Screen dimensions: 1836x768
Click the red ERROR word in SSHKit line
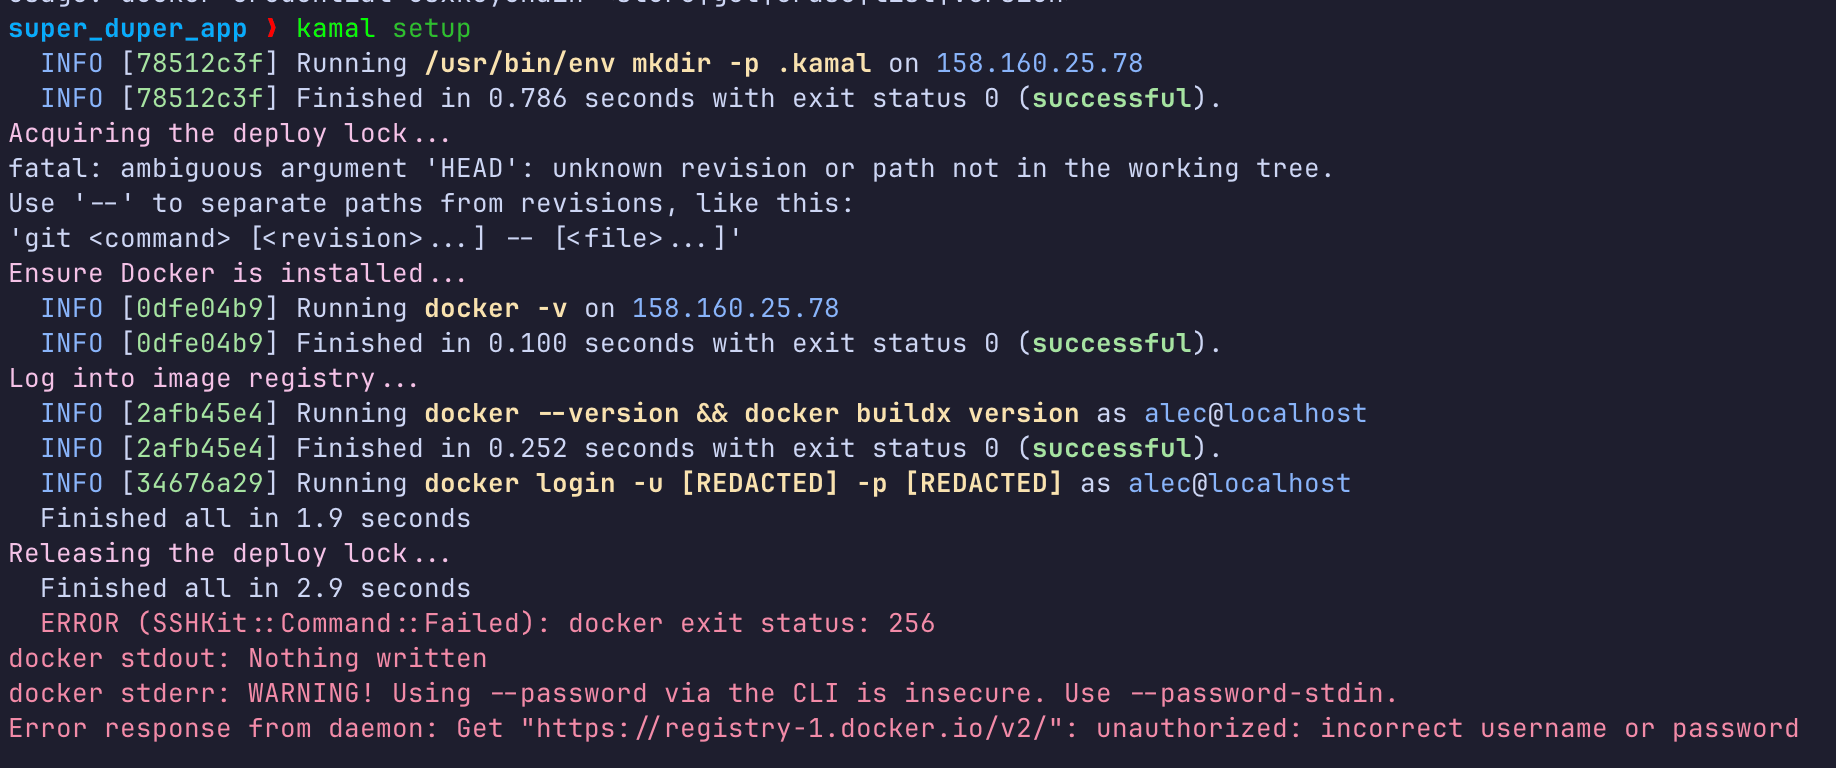(x=79, y=624)
